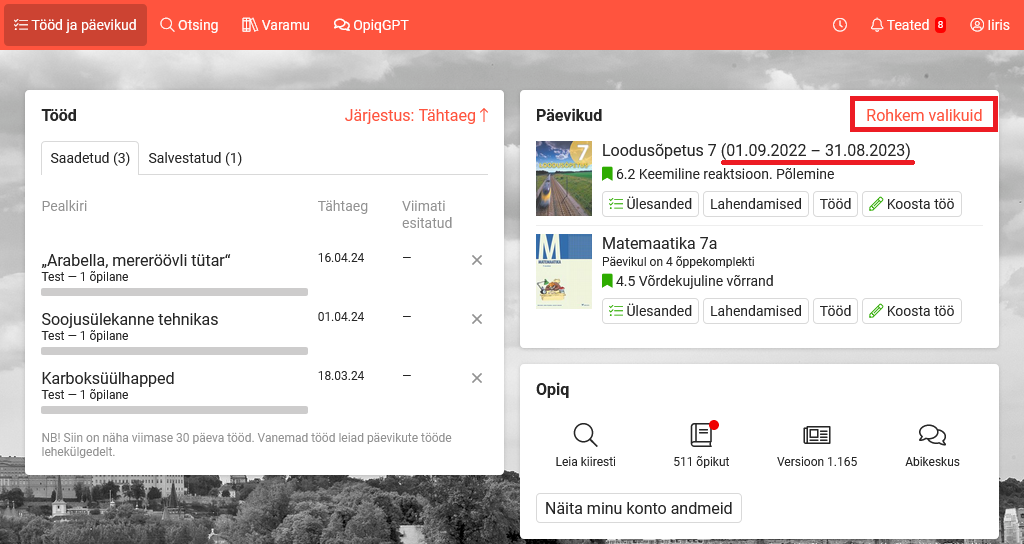Expand Rohkem valikuid options
Image resolution: width=1024 pixels, height=544 pixels.
click(924, 115)
